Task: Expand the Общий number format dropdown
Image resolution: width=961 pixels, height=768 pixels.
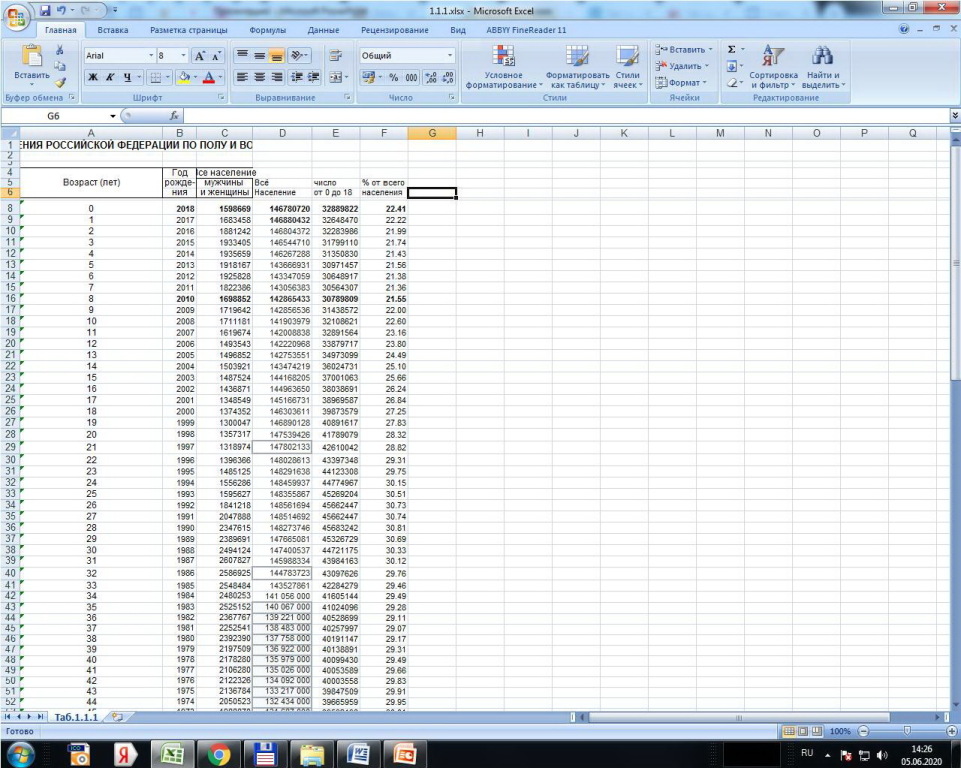Action: click(450, 56)
